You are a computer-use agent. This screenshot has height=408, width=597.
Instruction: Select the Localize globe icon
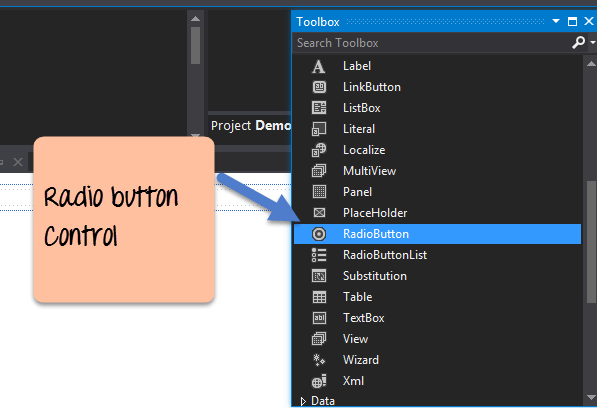[x=319, y=150]
